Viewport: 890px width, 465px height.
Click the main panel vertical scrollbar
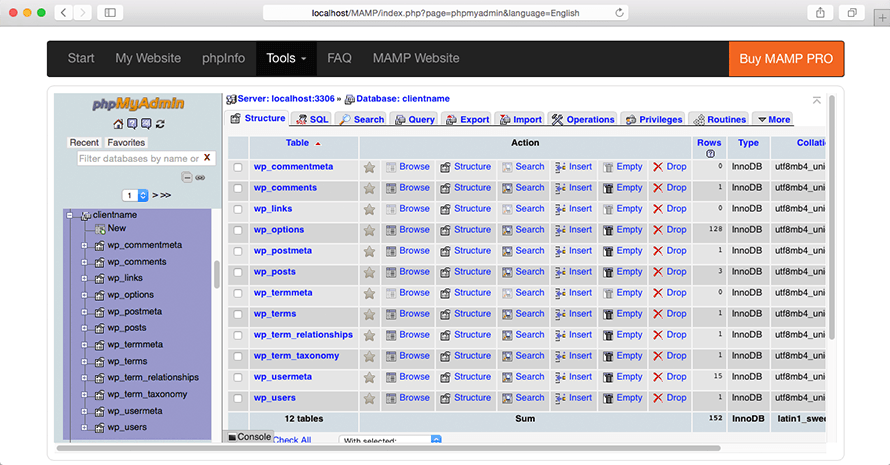point(832,217)
